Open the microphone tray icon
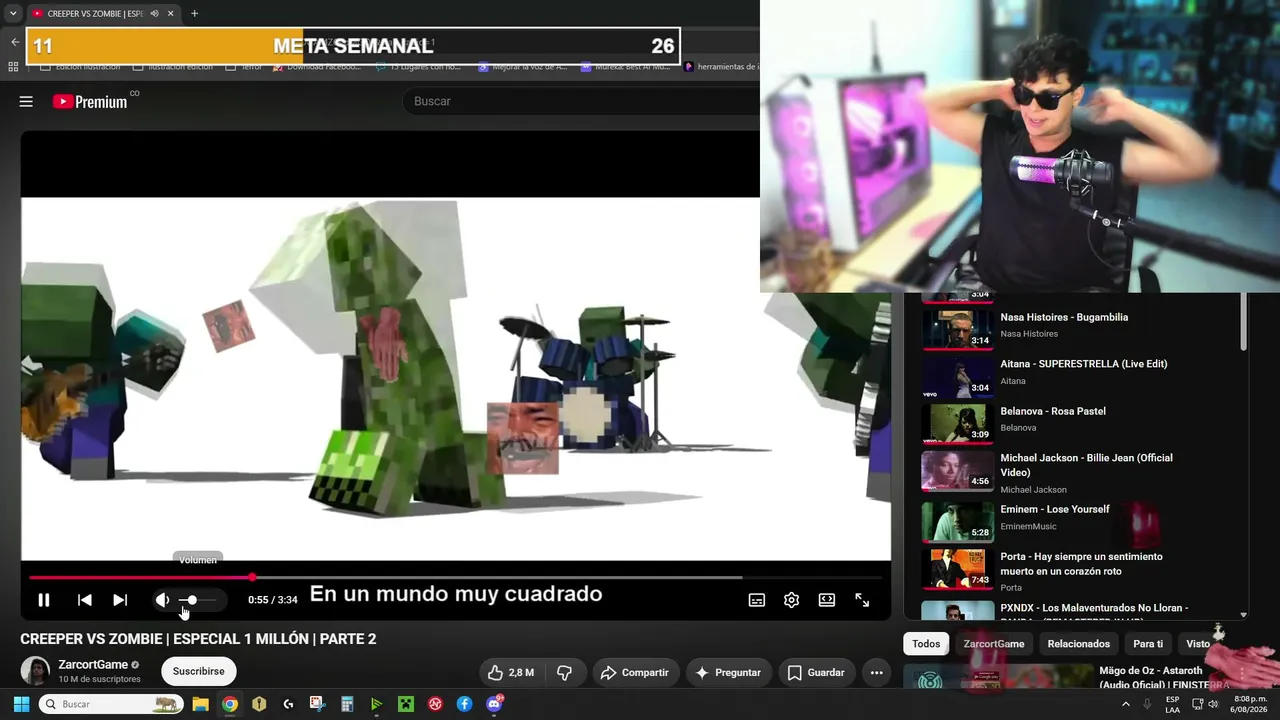This screenshot has width=1280, height=720. [1147, 704]
